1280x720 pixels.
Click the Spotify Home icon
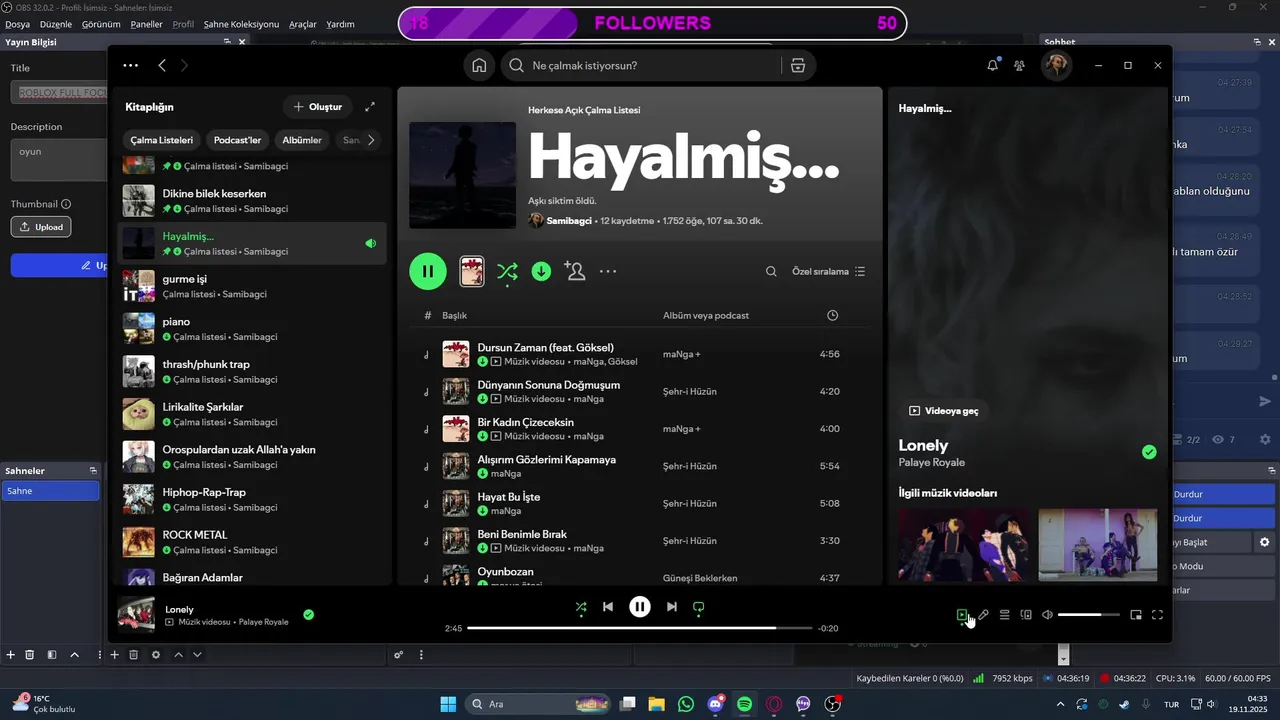coord(479,65)
